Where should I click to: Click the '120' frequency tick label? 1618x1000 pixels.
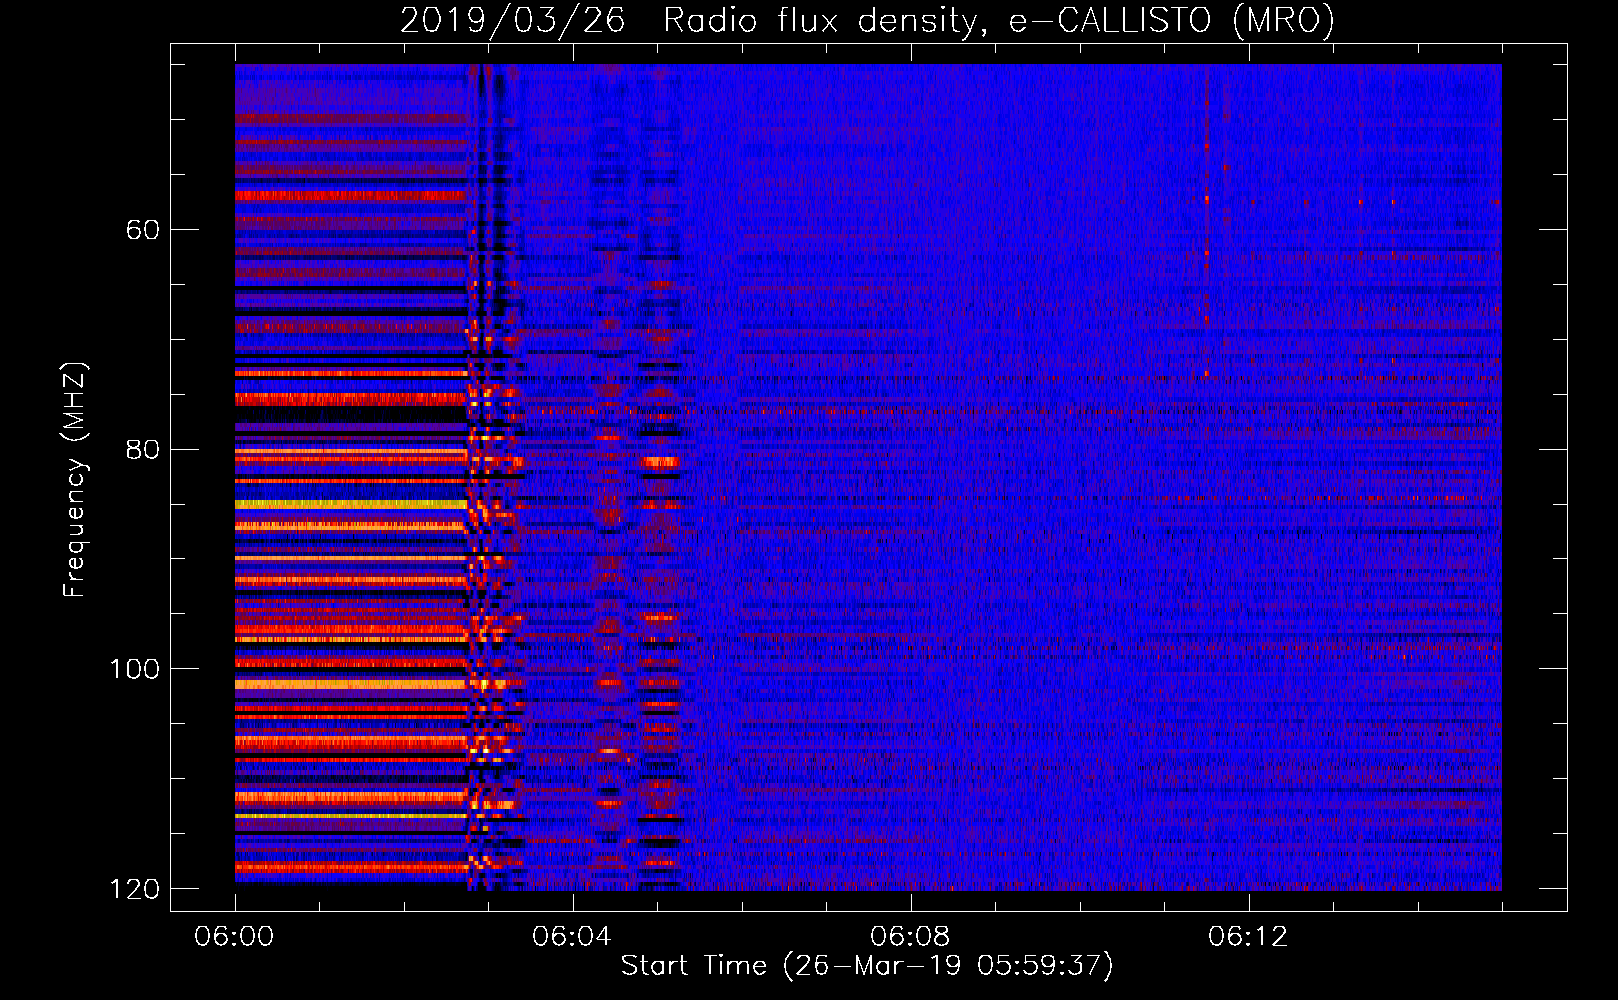tap(134, 889)
